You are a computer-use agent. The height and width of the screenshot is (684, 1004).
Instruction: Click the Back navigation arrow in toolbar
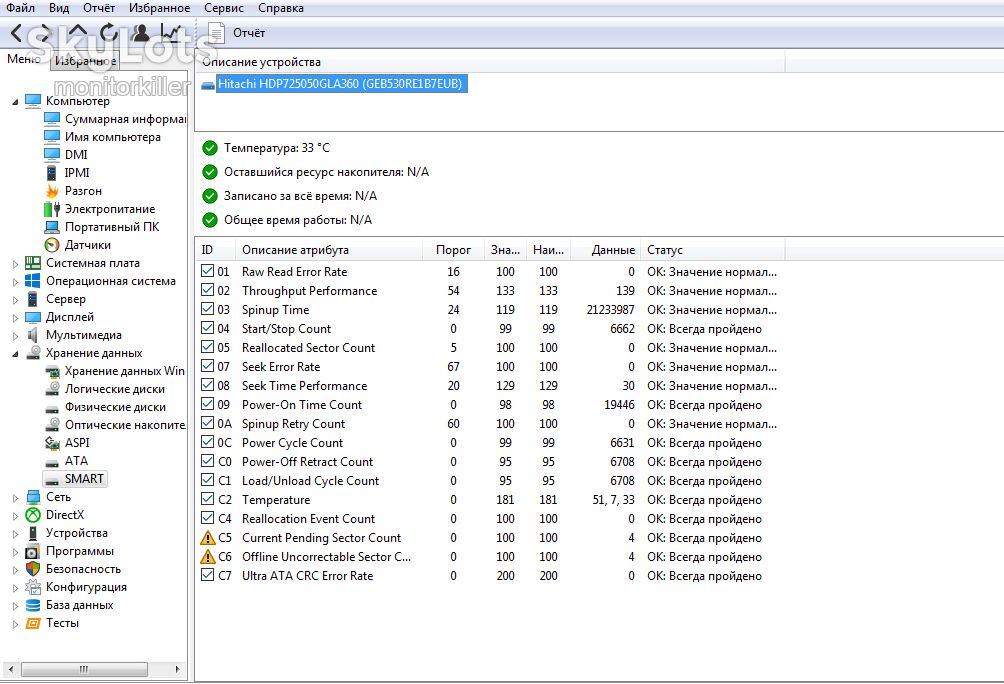click(x=17, y=33)
